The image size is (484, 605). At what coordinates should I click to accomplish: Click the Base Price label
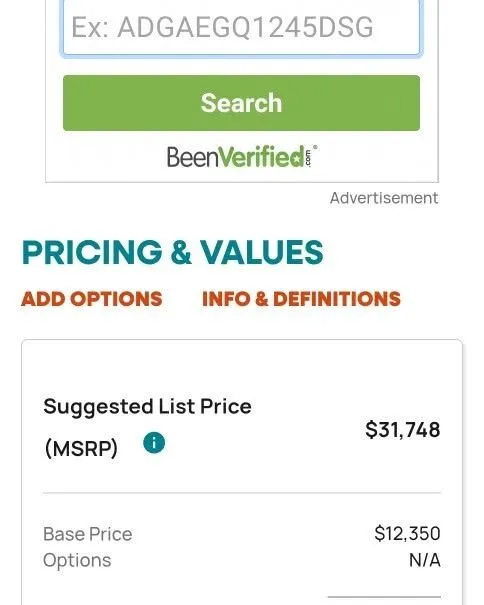[x=88, y=534]
